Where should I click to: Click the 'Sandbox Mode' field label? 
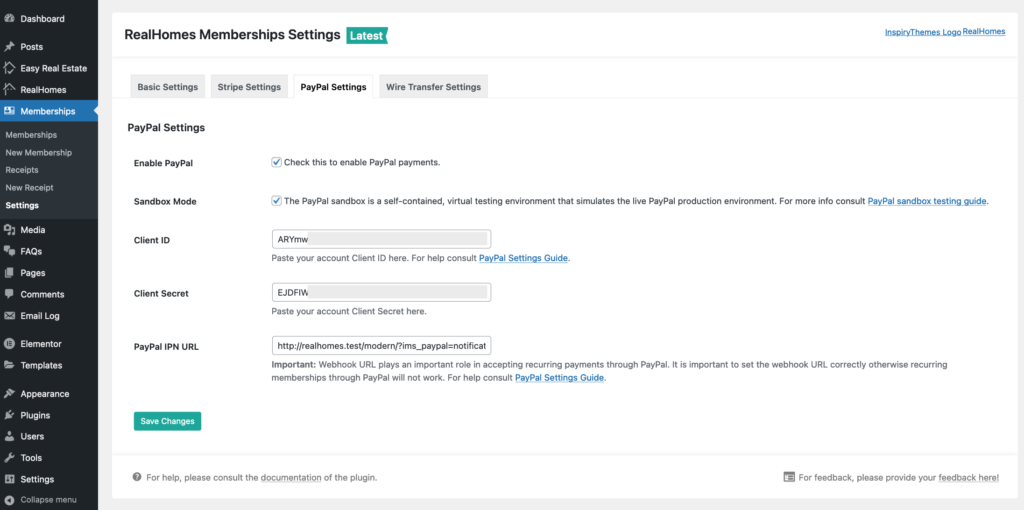165,201
